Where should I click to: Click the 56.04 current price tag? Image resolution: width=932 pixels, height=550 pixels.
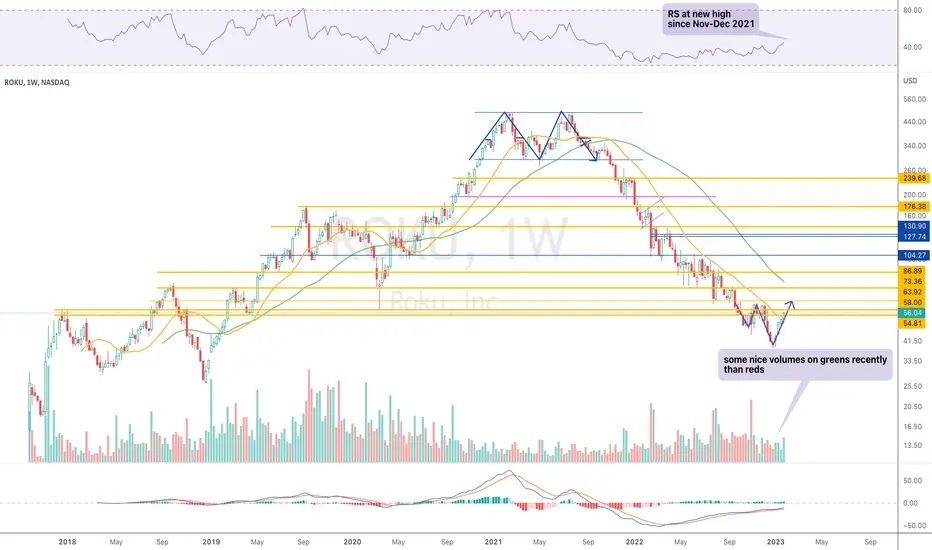click(912, 313)
